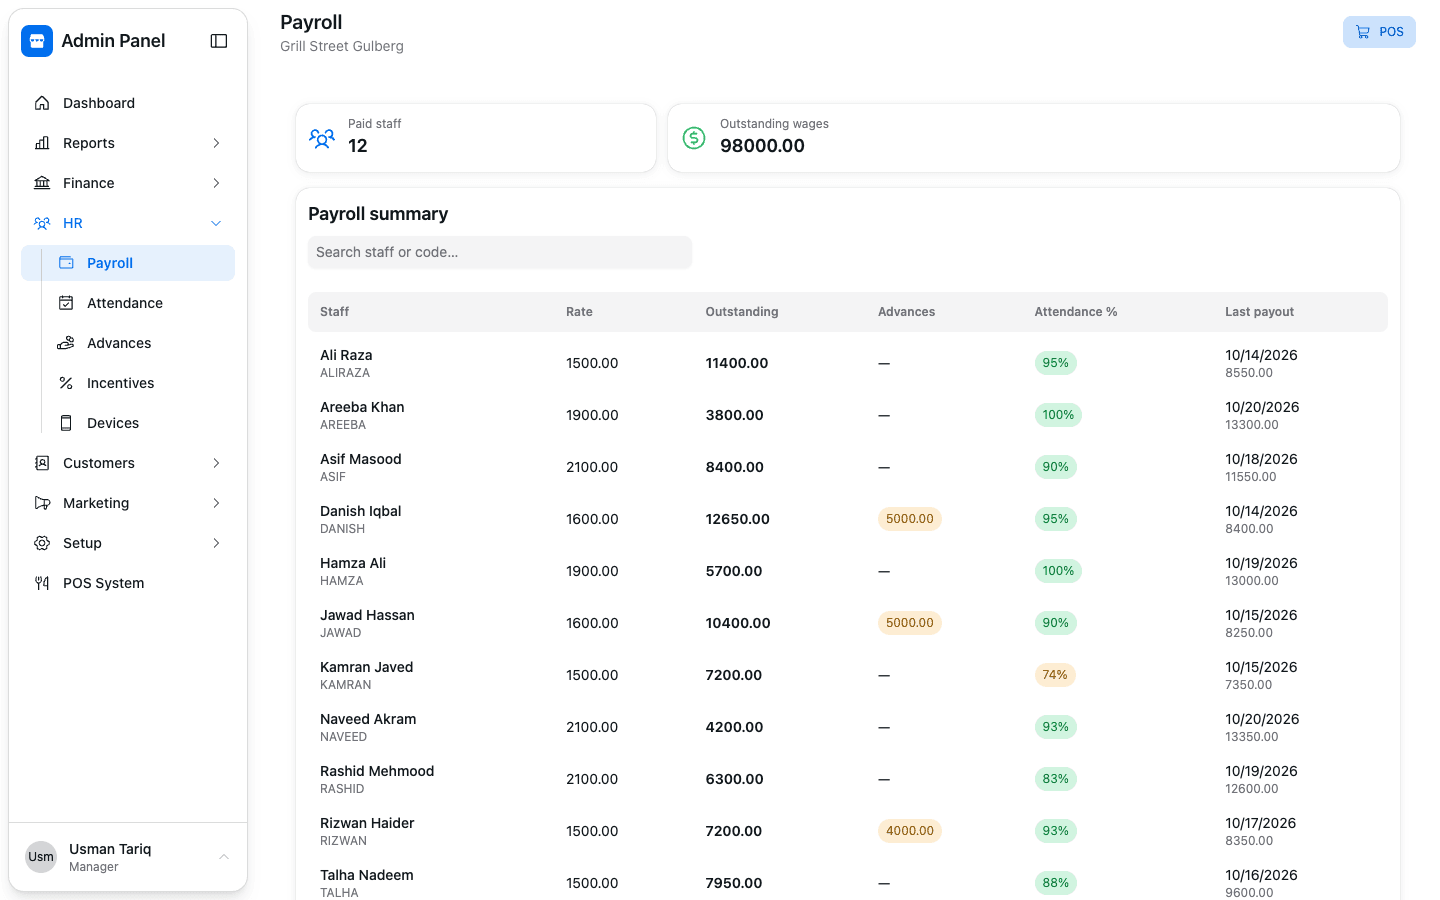Image resolution: width=1440 pixels, height=900 pixels.
Task: Click the Devices phone icon
Action: click(66, 423)
